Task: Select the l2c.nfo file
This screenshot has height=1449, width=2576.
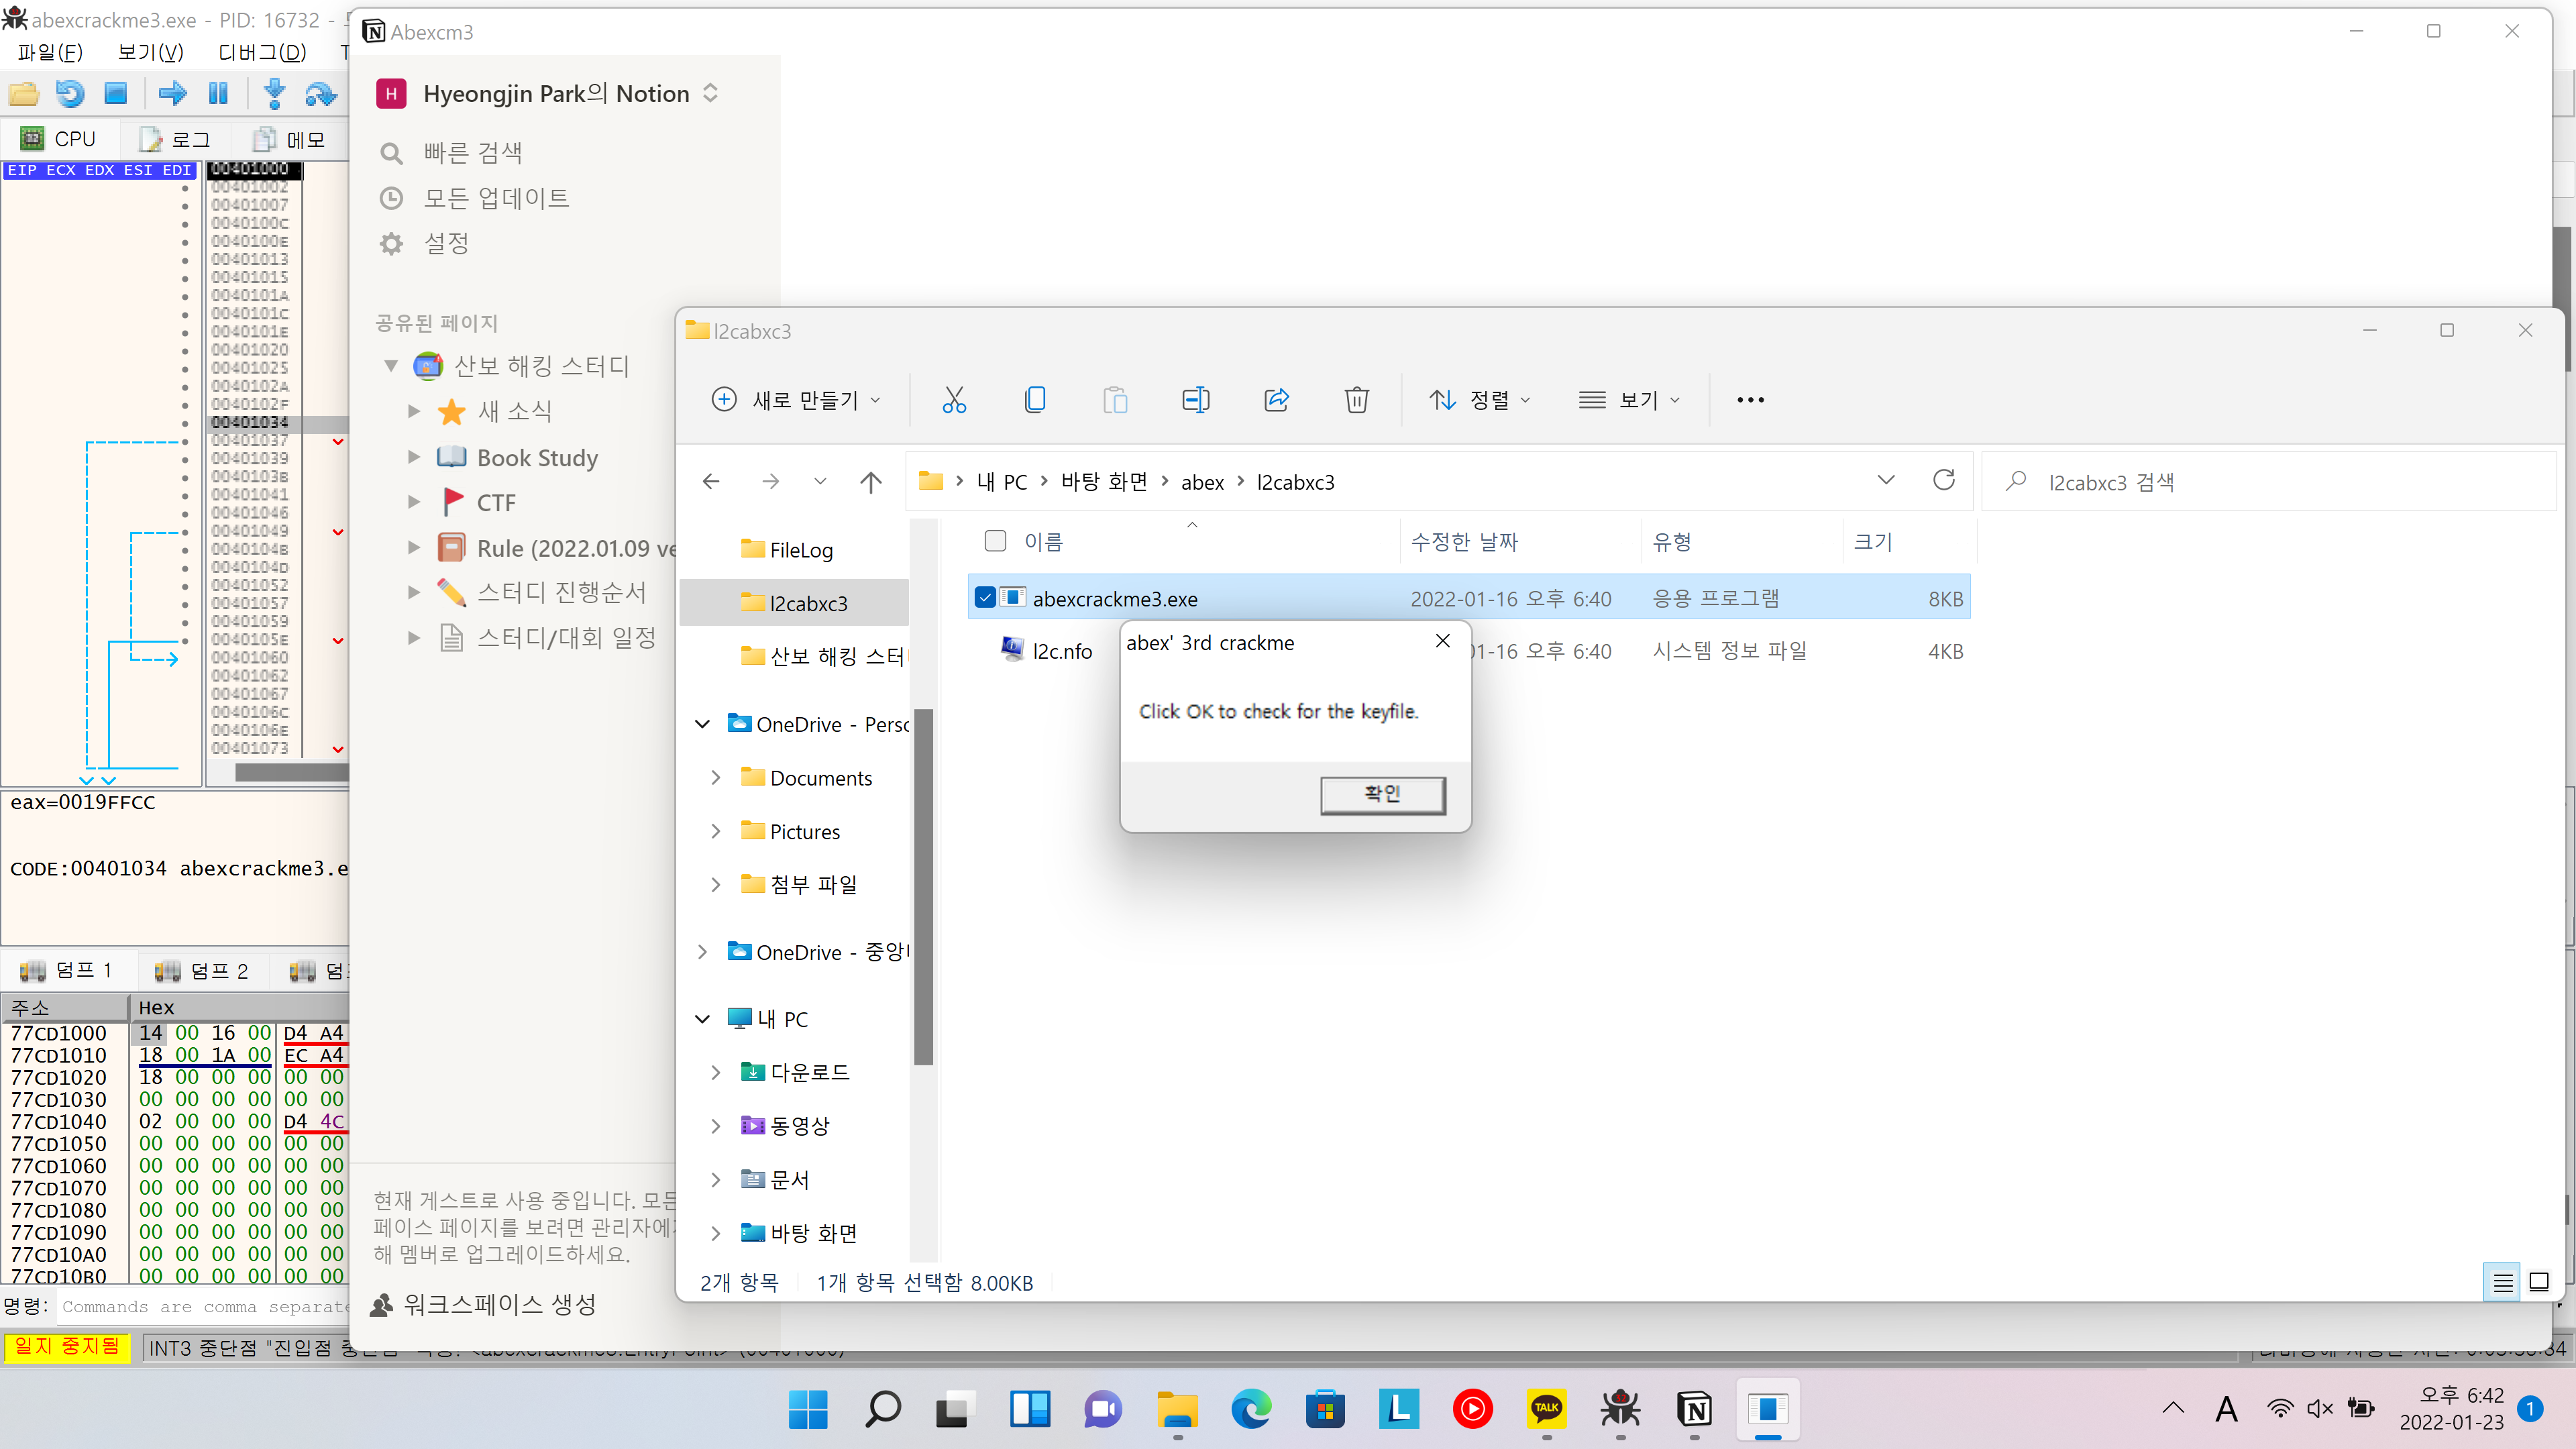Action: tap(1061, 651)
